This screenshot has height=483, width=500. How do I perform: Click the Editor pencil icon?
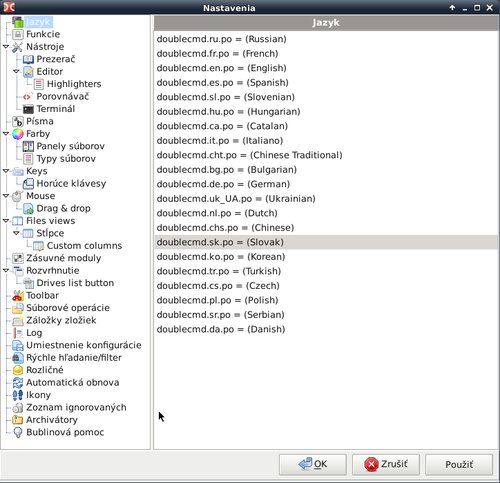(28, 72)
